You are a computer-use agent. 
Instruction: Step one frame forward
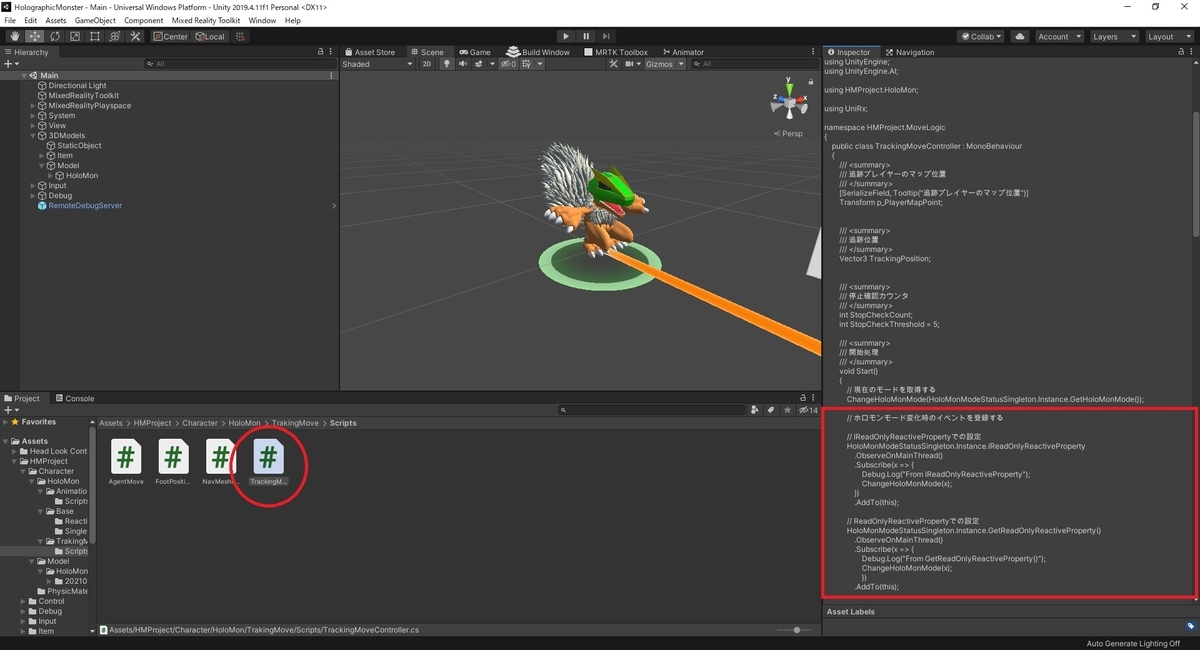tap(608, 36)
